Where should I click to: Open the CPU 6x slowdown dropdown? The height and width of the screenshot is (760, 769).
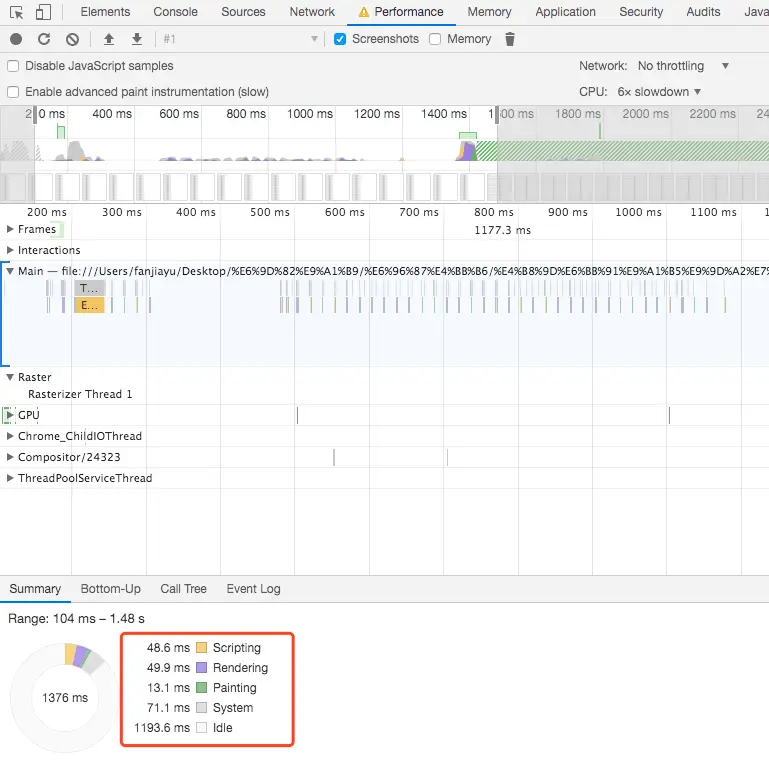(x=659, y=92)
